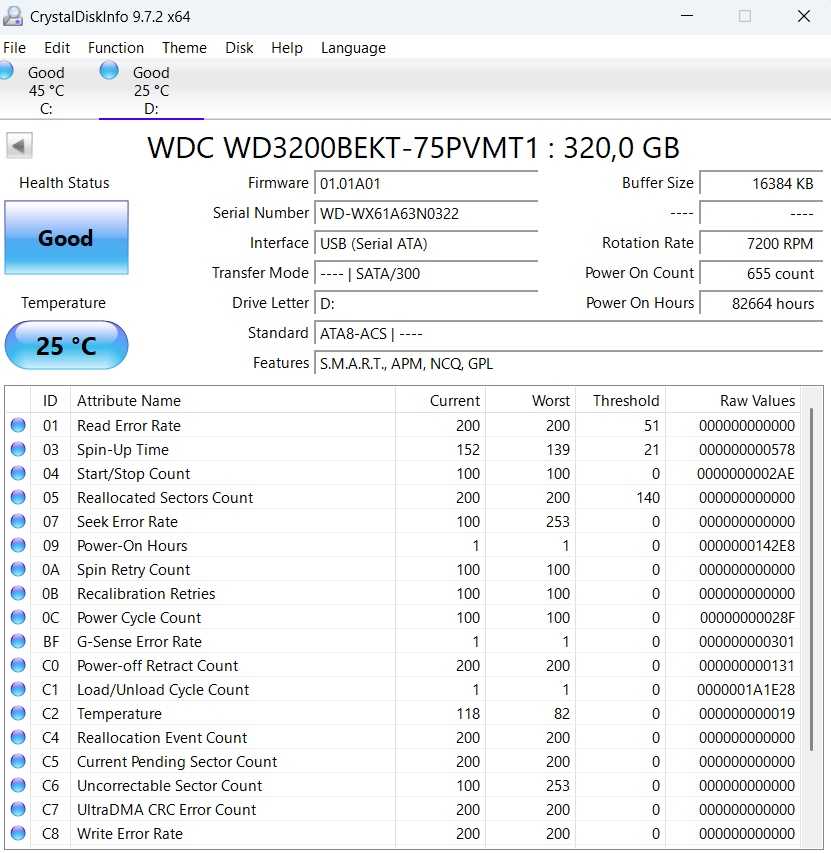Click the 25 °C temperature indicator

pyautogui.click(x=66, y=344)
